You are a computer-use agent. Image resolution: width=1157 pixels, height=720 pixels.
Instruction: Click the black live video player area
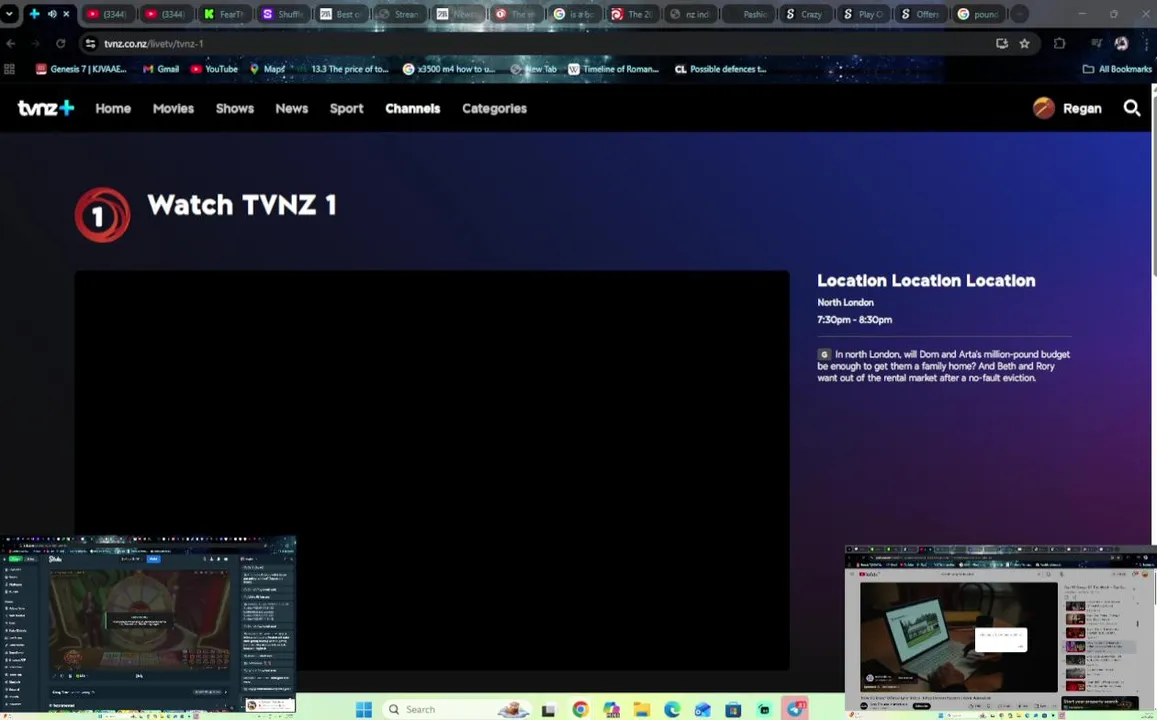click(x=432, y=471)
